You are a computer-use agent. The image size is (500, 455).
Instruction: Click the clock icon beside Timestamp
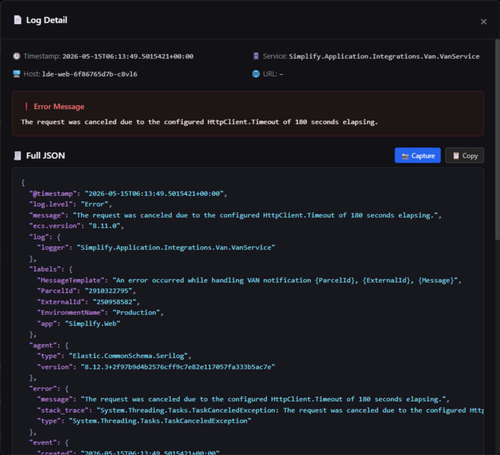tap(17, 56)
